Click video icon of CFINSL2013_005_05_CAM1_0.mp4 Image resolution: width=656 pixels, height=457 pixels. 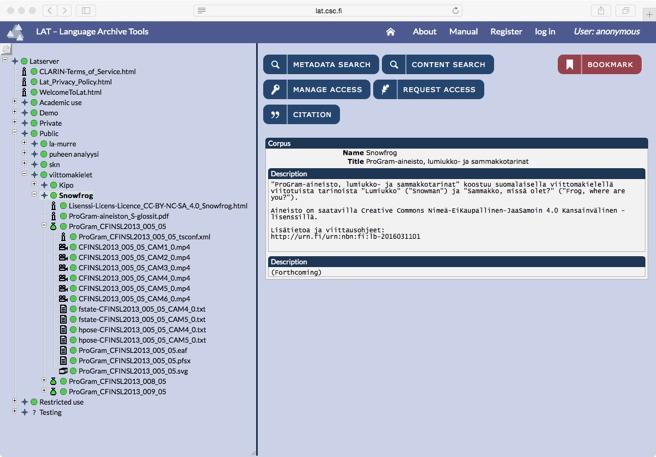pos(63,247)
